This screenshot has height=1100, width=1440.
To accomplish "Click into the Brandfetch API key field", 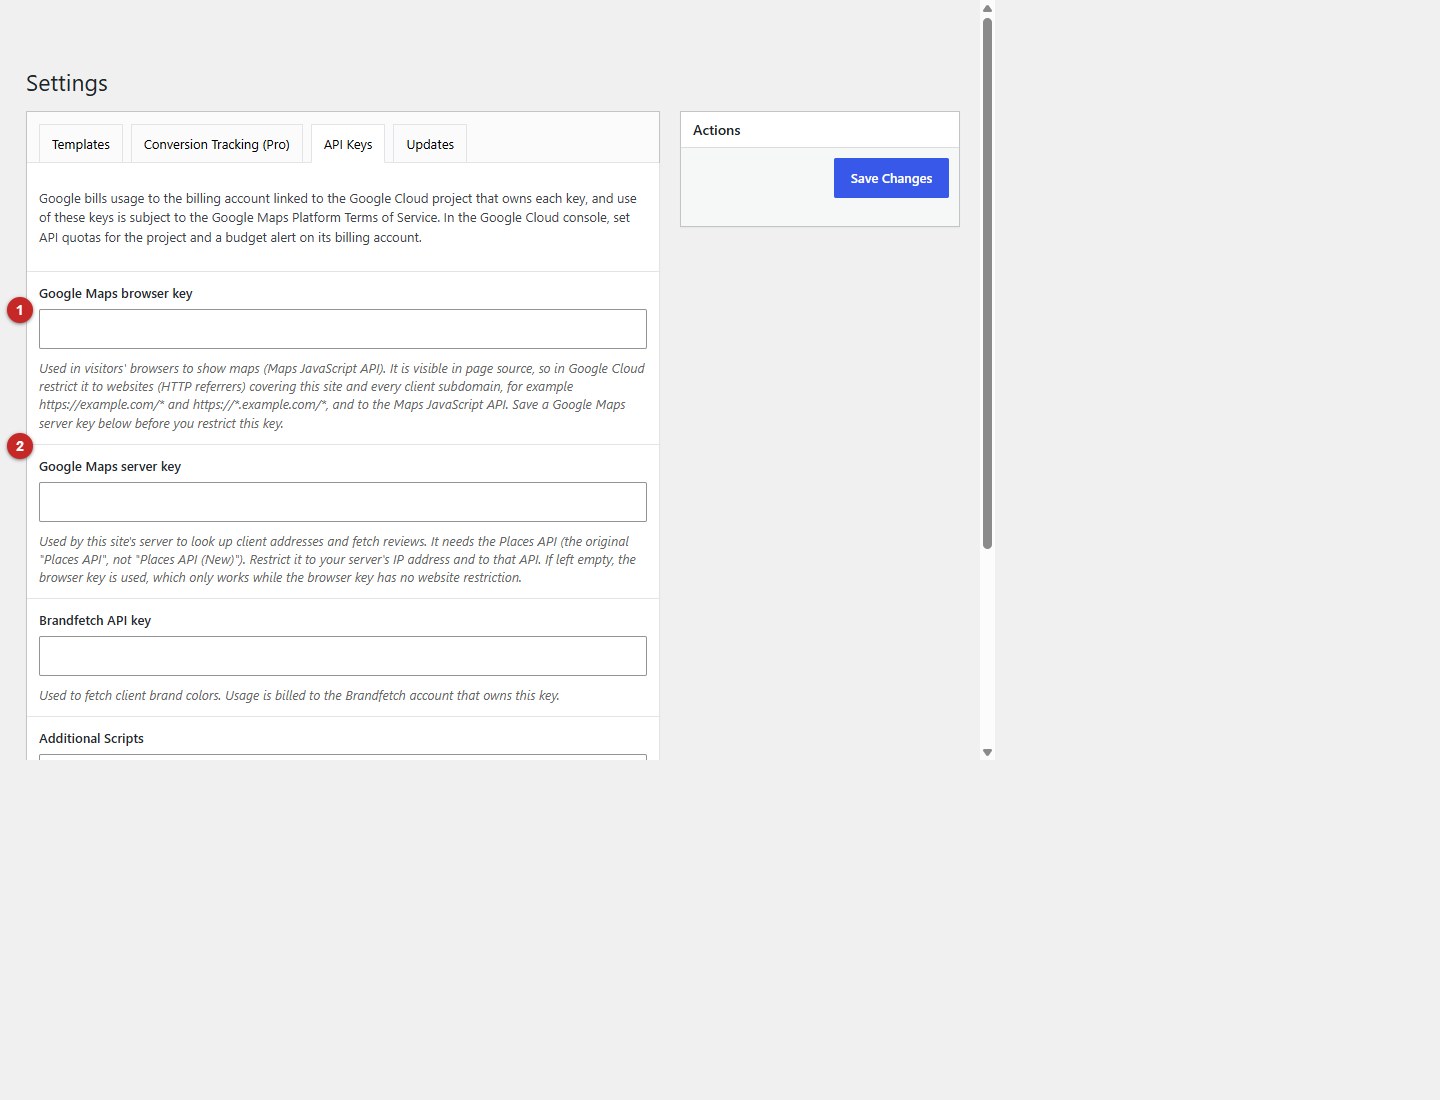I will [343, 656].
